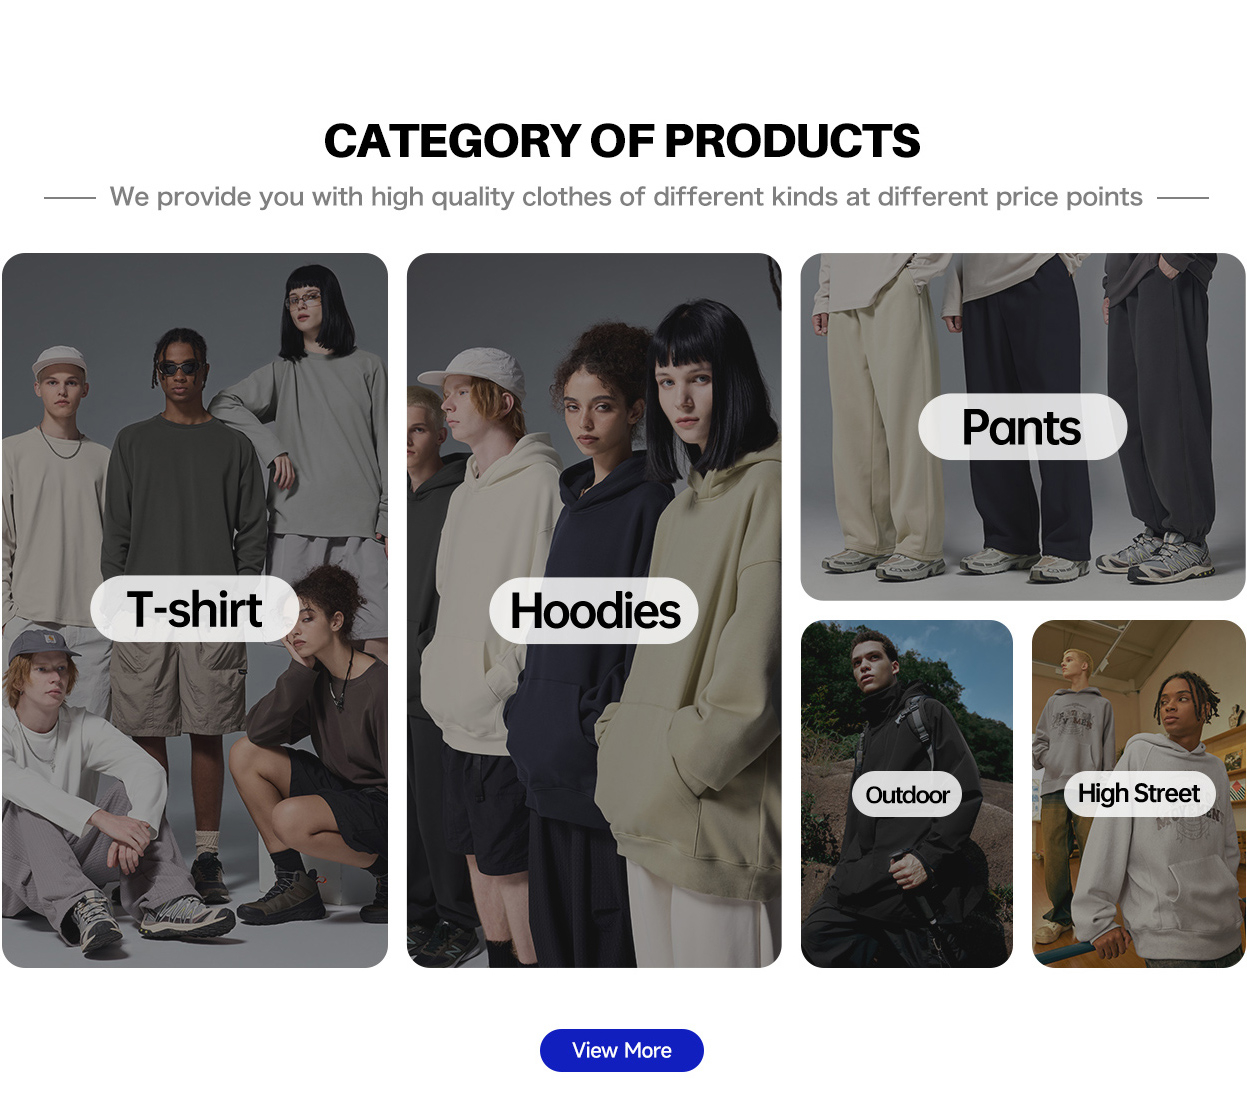Click the subtitle about high quality clothes
The image size is (1247, 1118).
(626, 197)
